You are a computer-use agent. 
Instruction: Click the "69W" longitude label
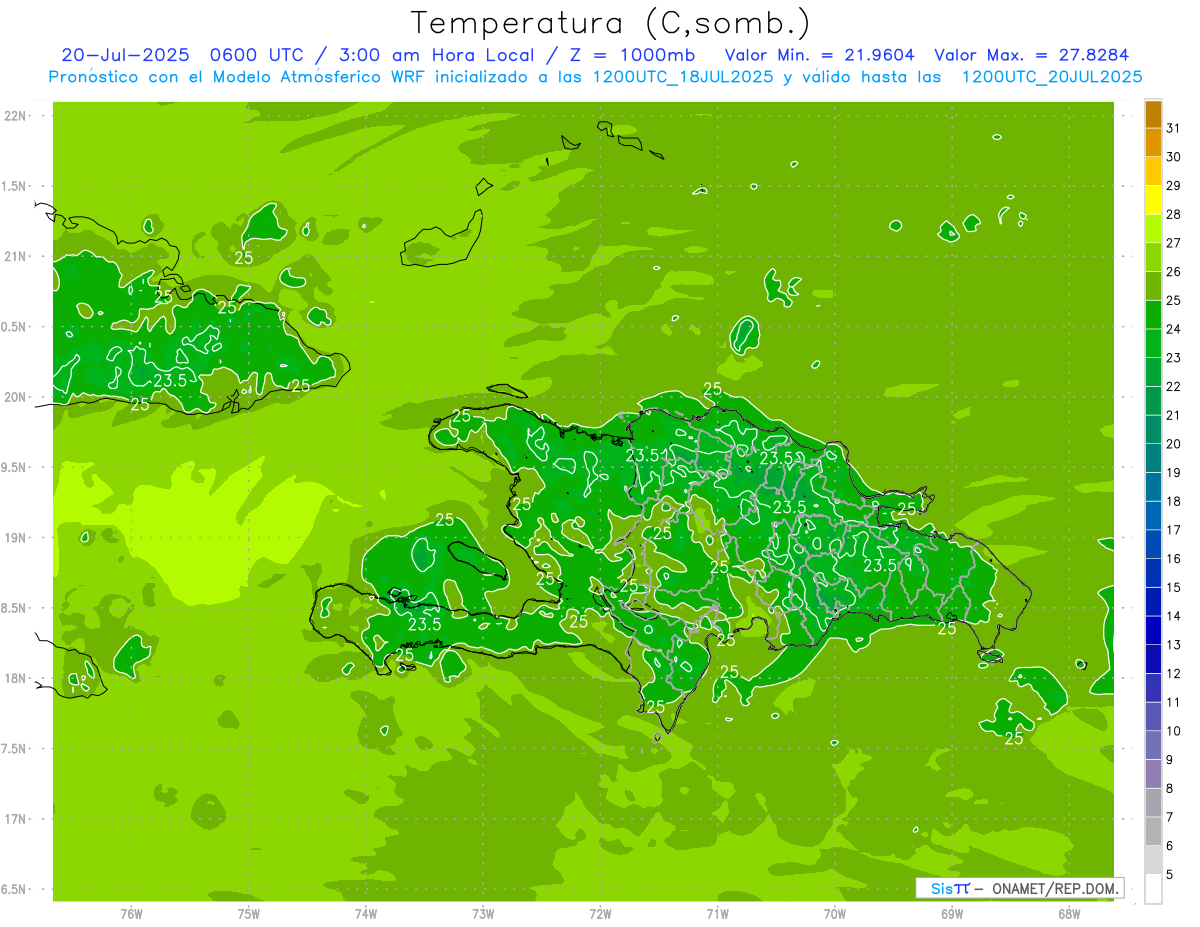coord(951,914)
